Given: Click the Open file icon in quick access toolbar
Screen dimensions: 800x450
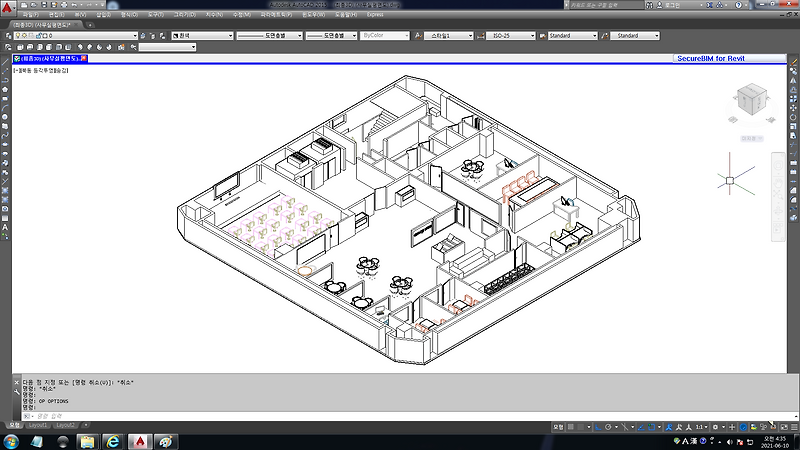Looking at the screenshot, I should tap(34, 5).
